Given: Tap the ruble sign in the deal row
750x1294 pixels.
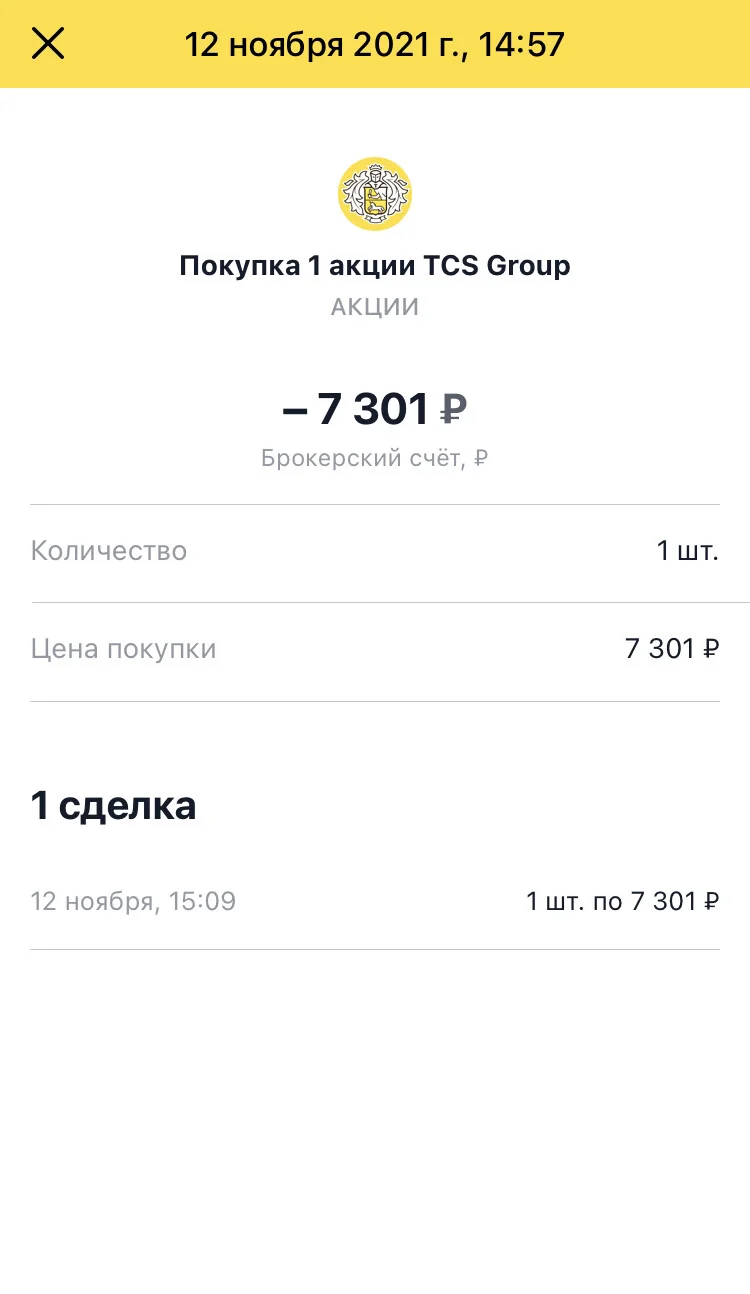Looking at the screenshot, I should (711, 902).
